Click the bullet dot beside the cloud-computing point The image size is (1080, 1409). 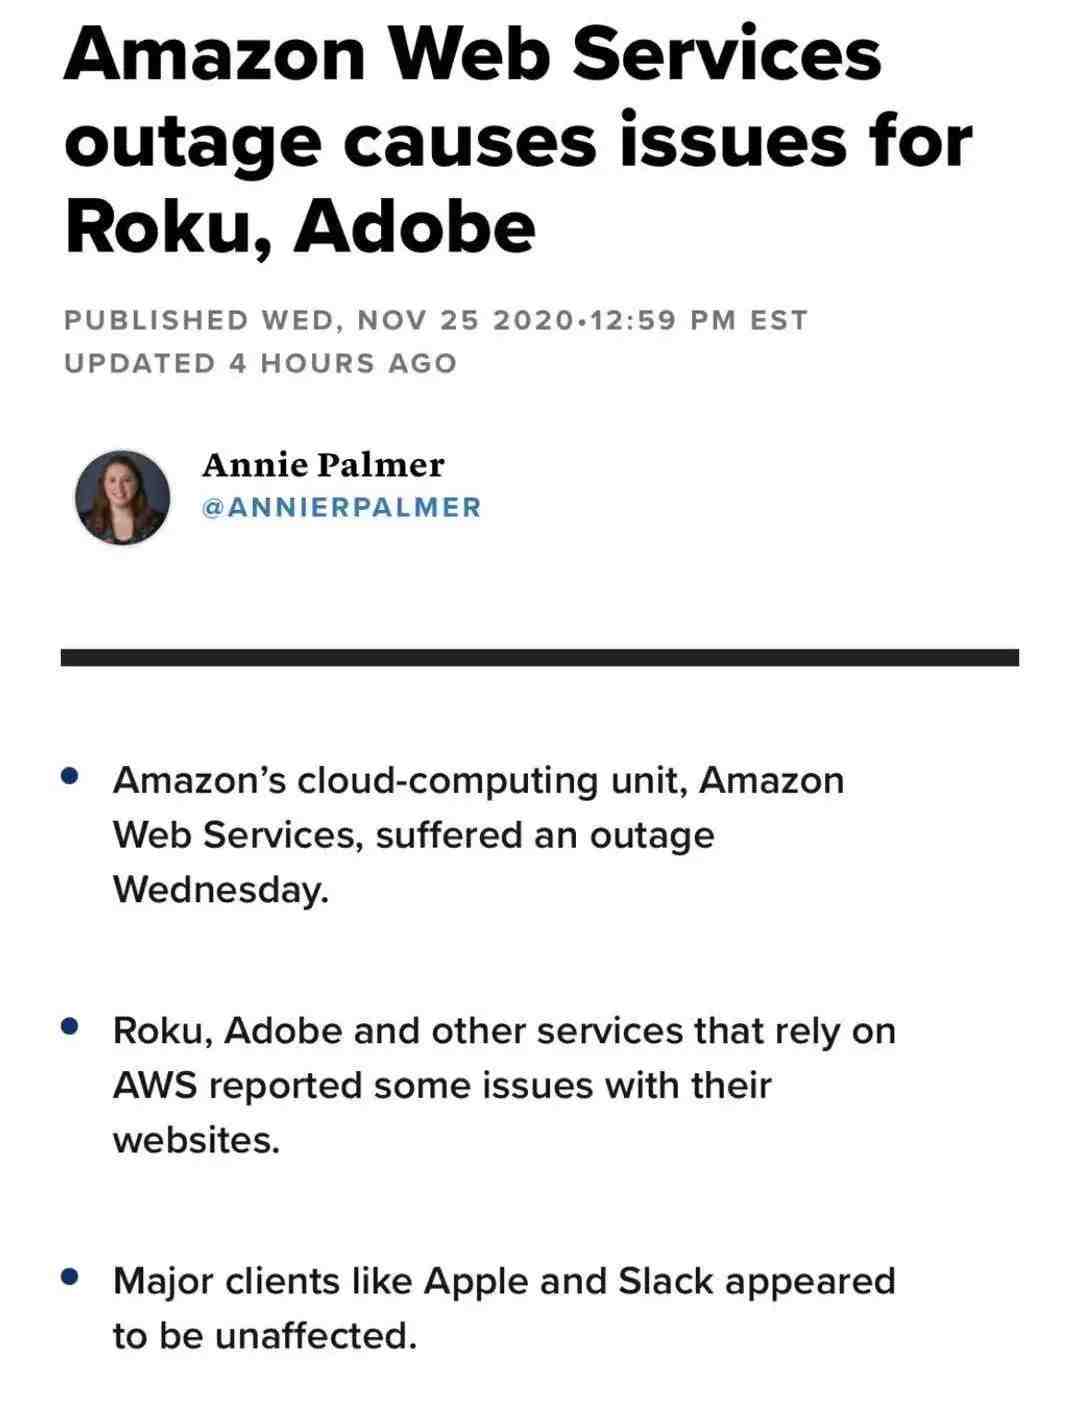(x=69, y=776)
